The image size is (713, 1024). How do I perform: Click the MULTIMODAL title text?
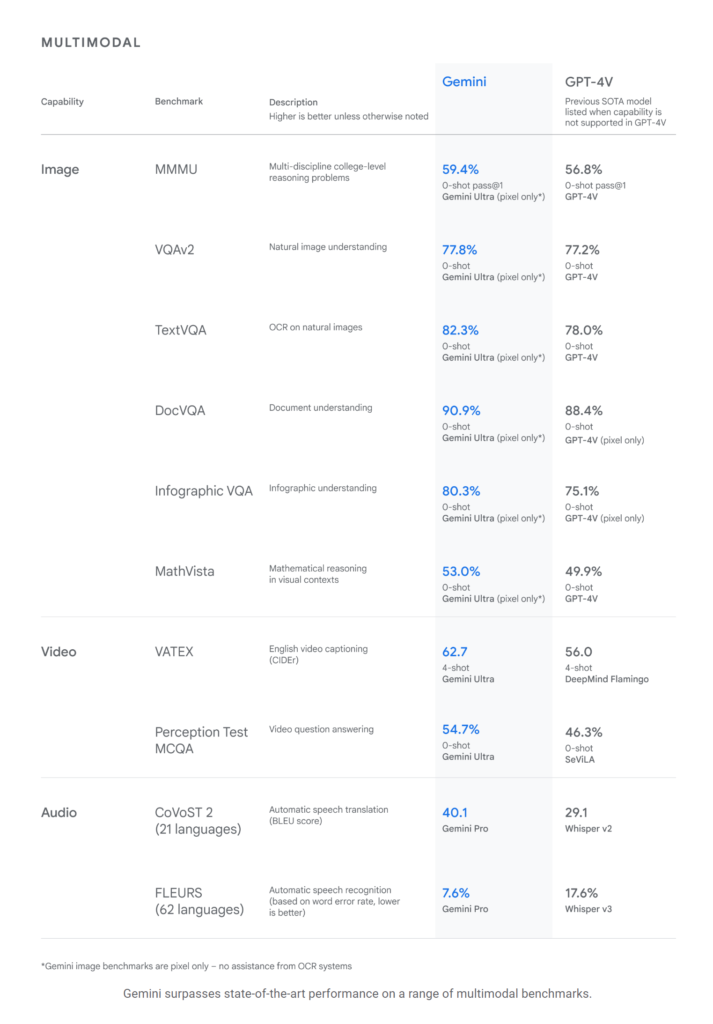pos(91,42)
